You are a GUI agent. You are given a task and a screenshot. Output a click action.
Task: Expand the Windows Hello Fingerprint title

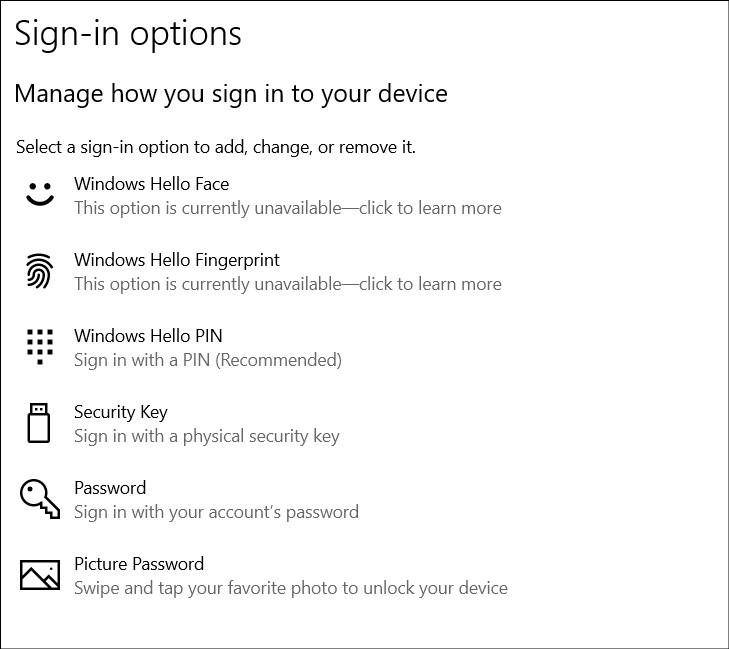coord(177,260)
